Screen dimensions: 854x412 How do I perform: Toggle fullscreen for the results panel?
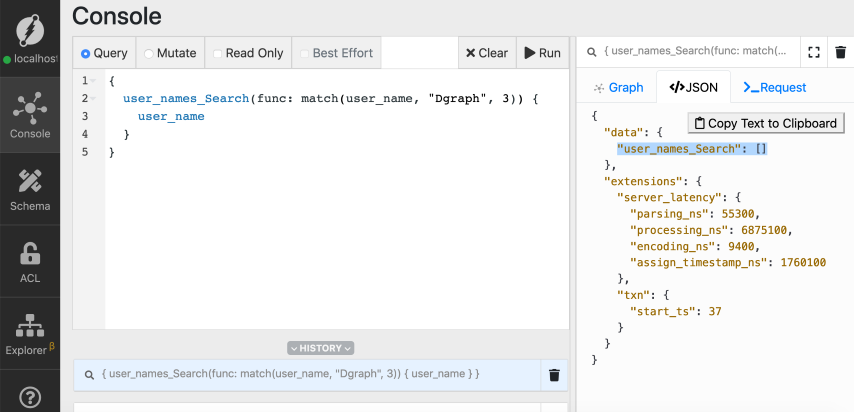(x=814, y=52)
